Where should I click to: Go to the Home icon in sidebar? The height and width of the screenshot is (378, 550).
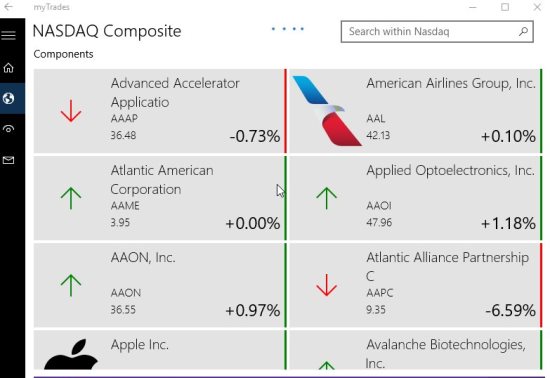8,68
